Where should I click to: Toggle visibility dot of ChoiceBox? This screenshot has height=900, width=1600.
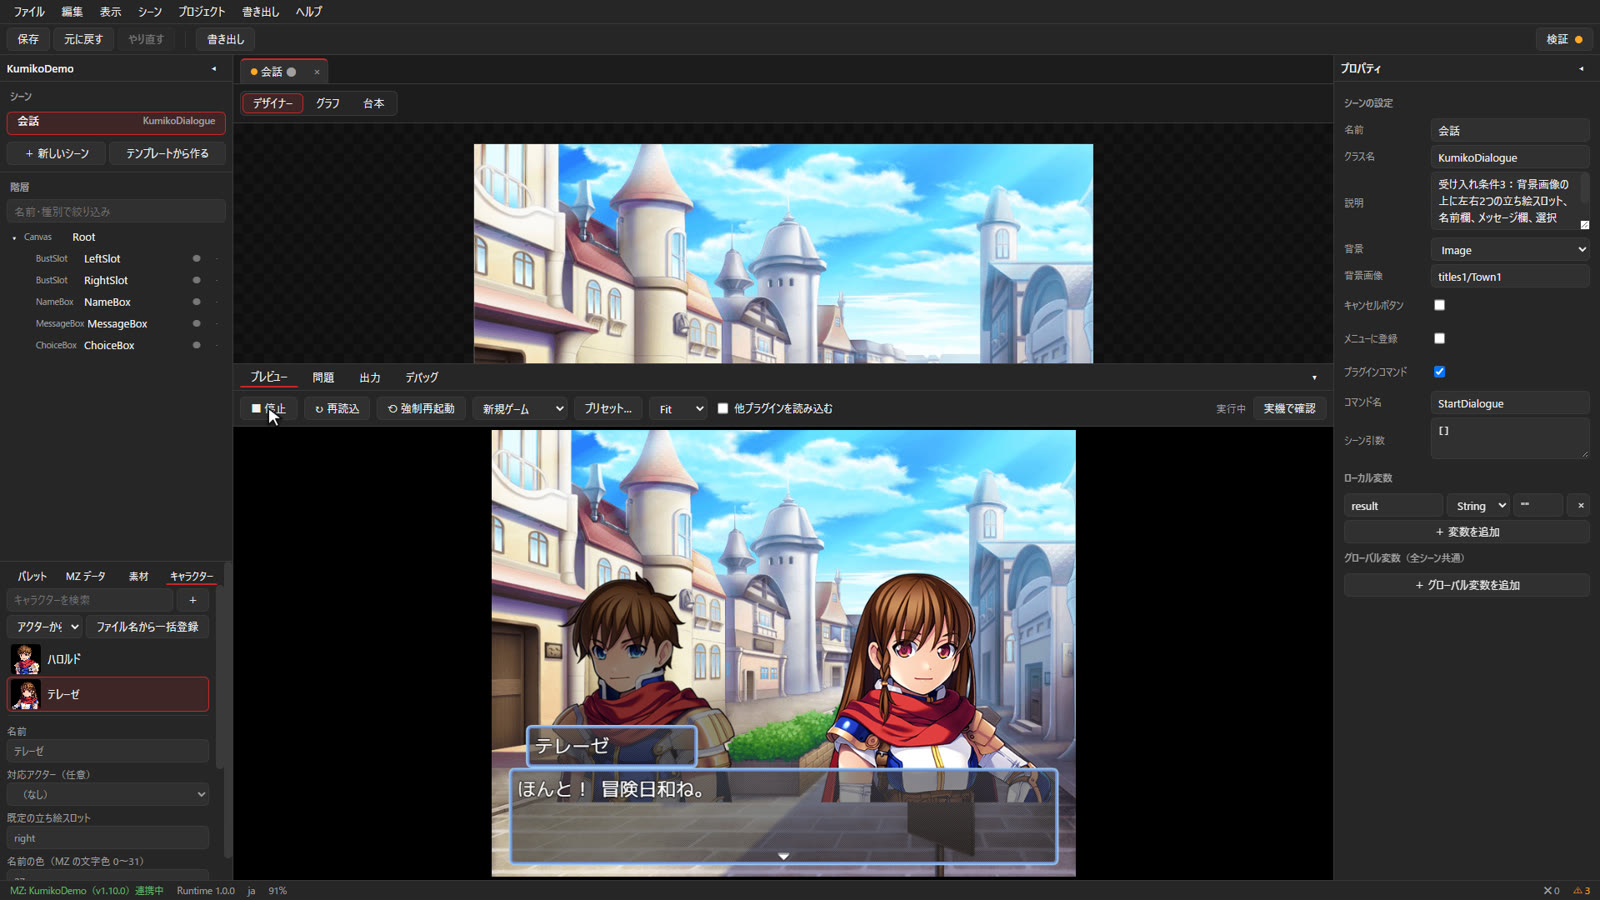pyautogui.click(x=196, y=345)
